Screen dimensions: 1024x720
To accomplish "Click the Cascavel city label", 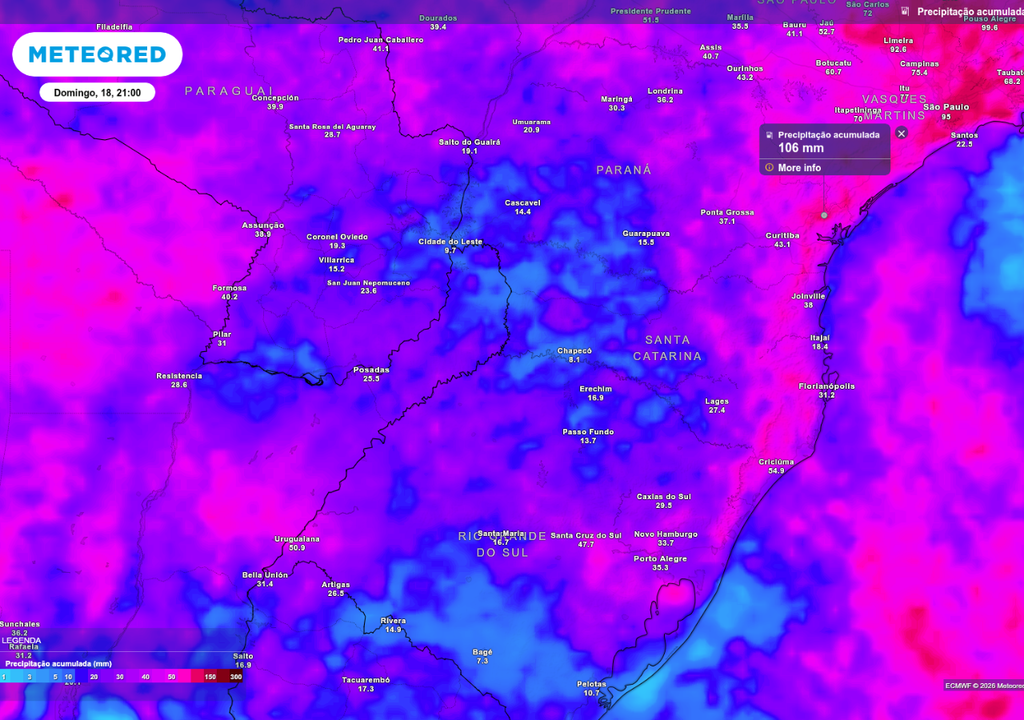I will [x=522, y=203].
